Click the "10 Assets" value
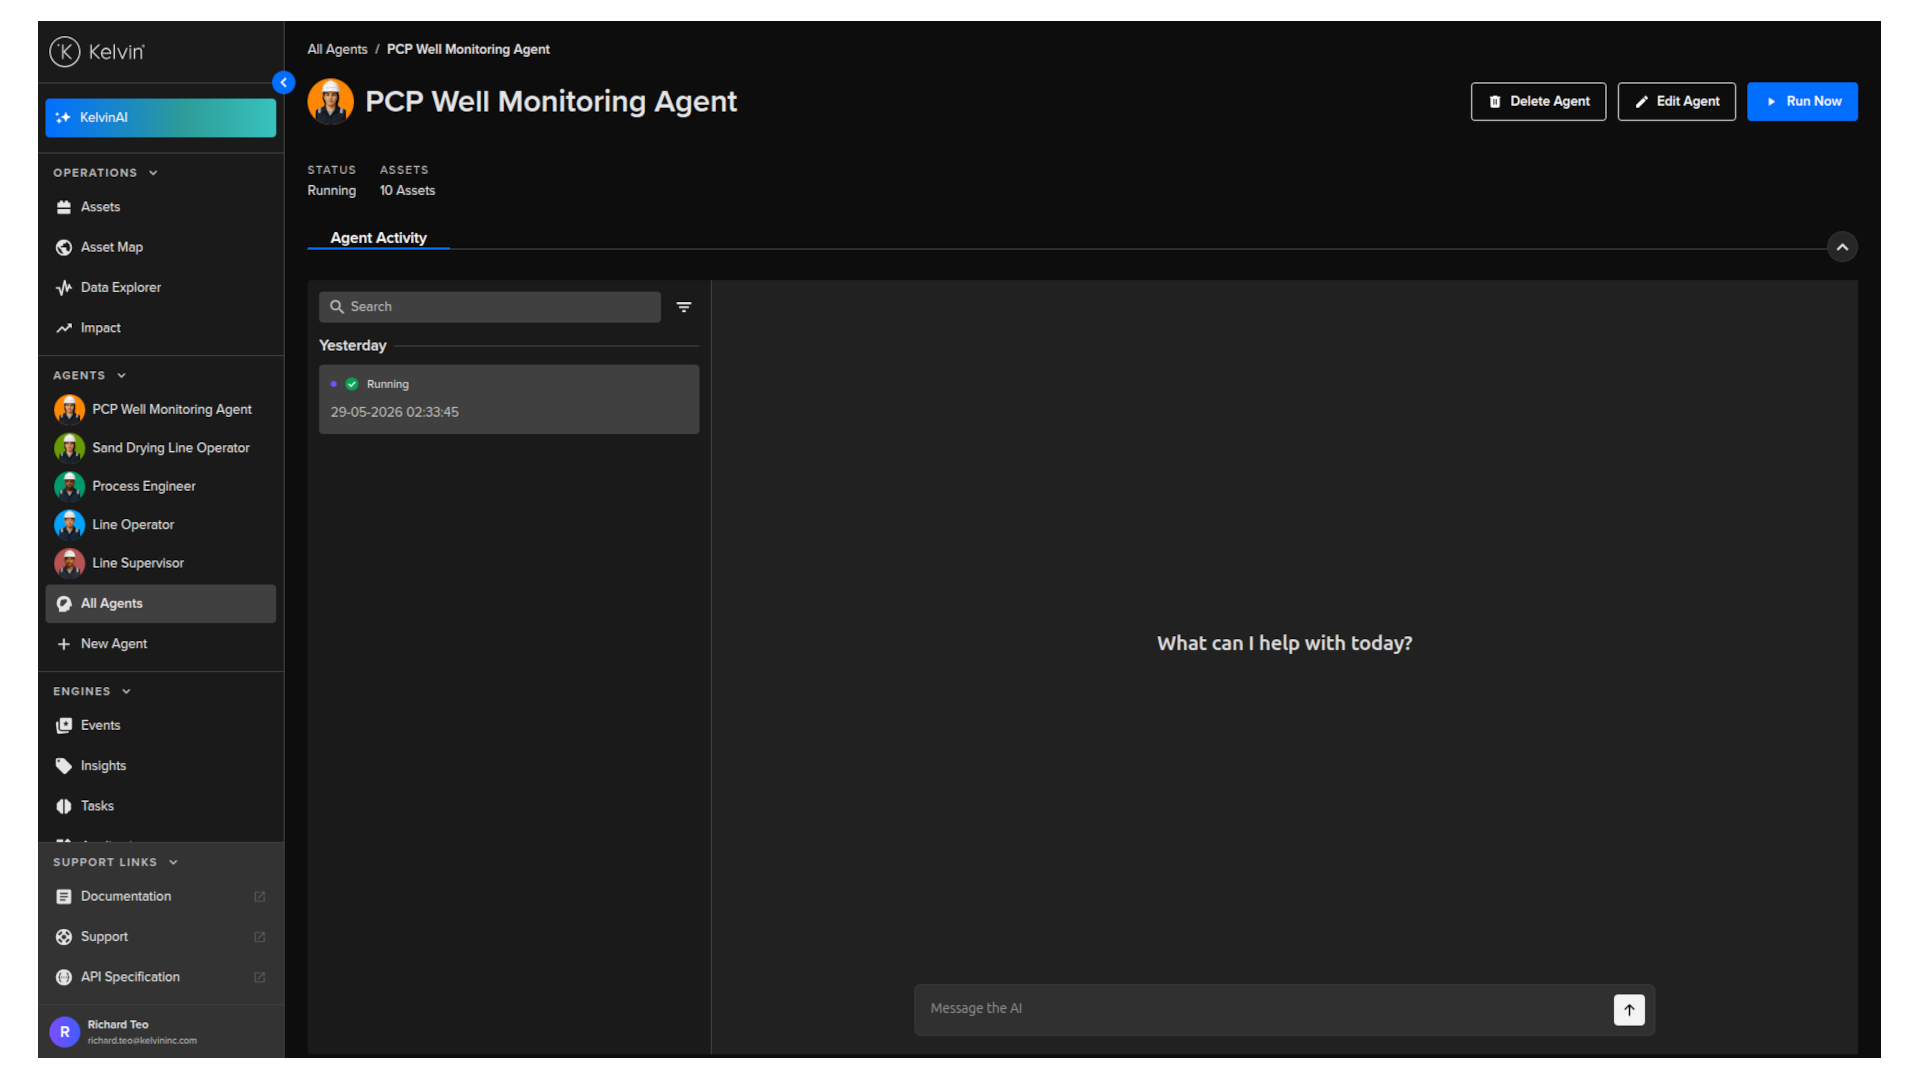Image resolution: width=1920 pixels, height=1080 pixels. 407,191
